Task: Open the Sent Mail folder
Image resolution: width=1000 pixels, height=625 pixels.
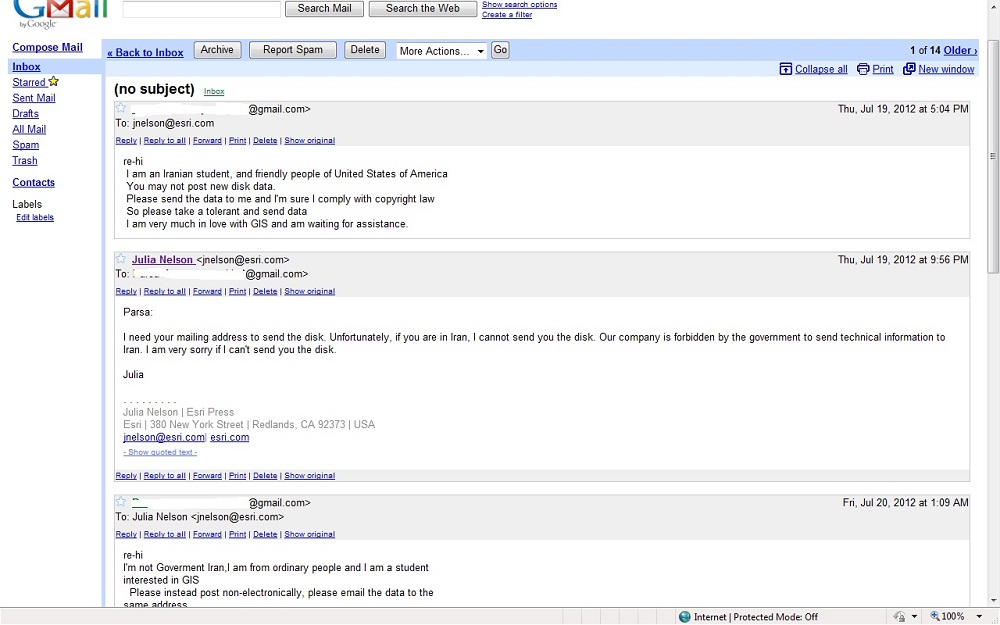Action: click(34, 98)
